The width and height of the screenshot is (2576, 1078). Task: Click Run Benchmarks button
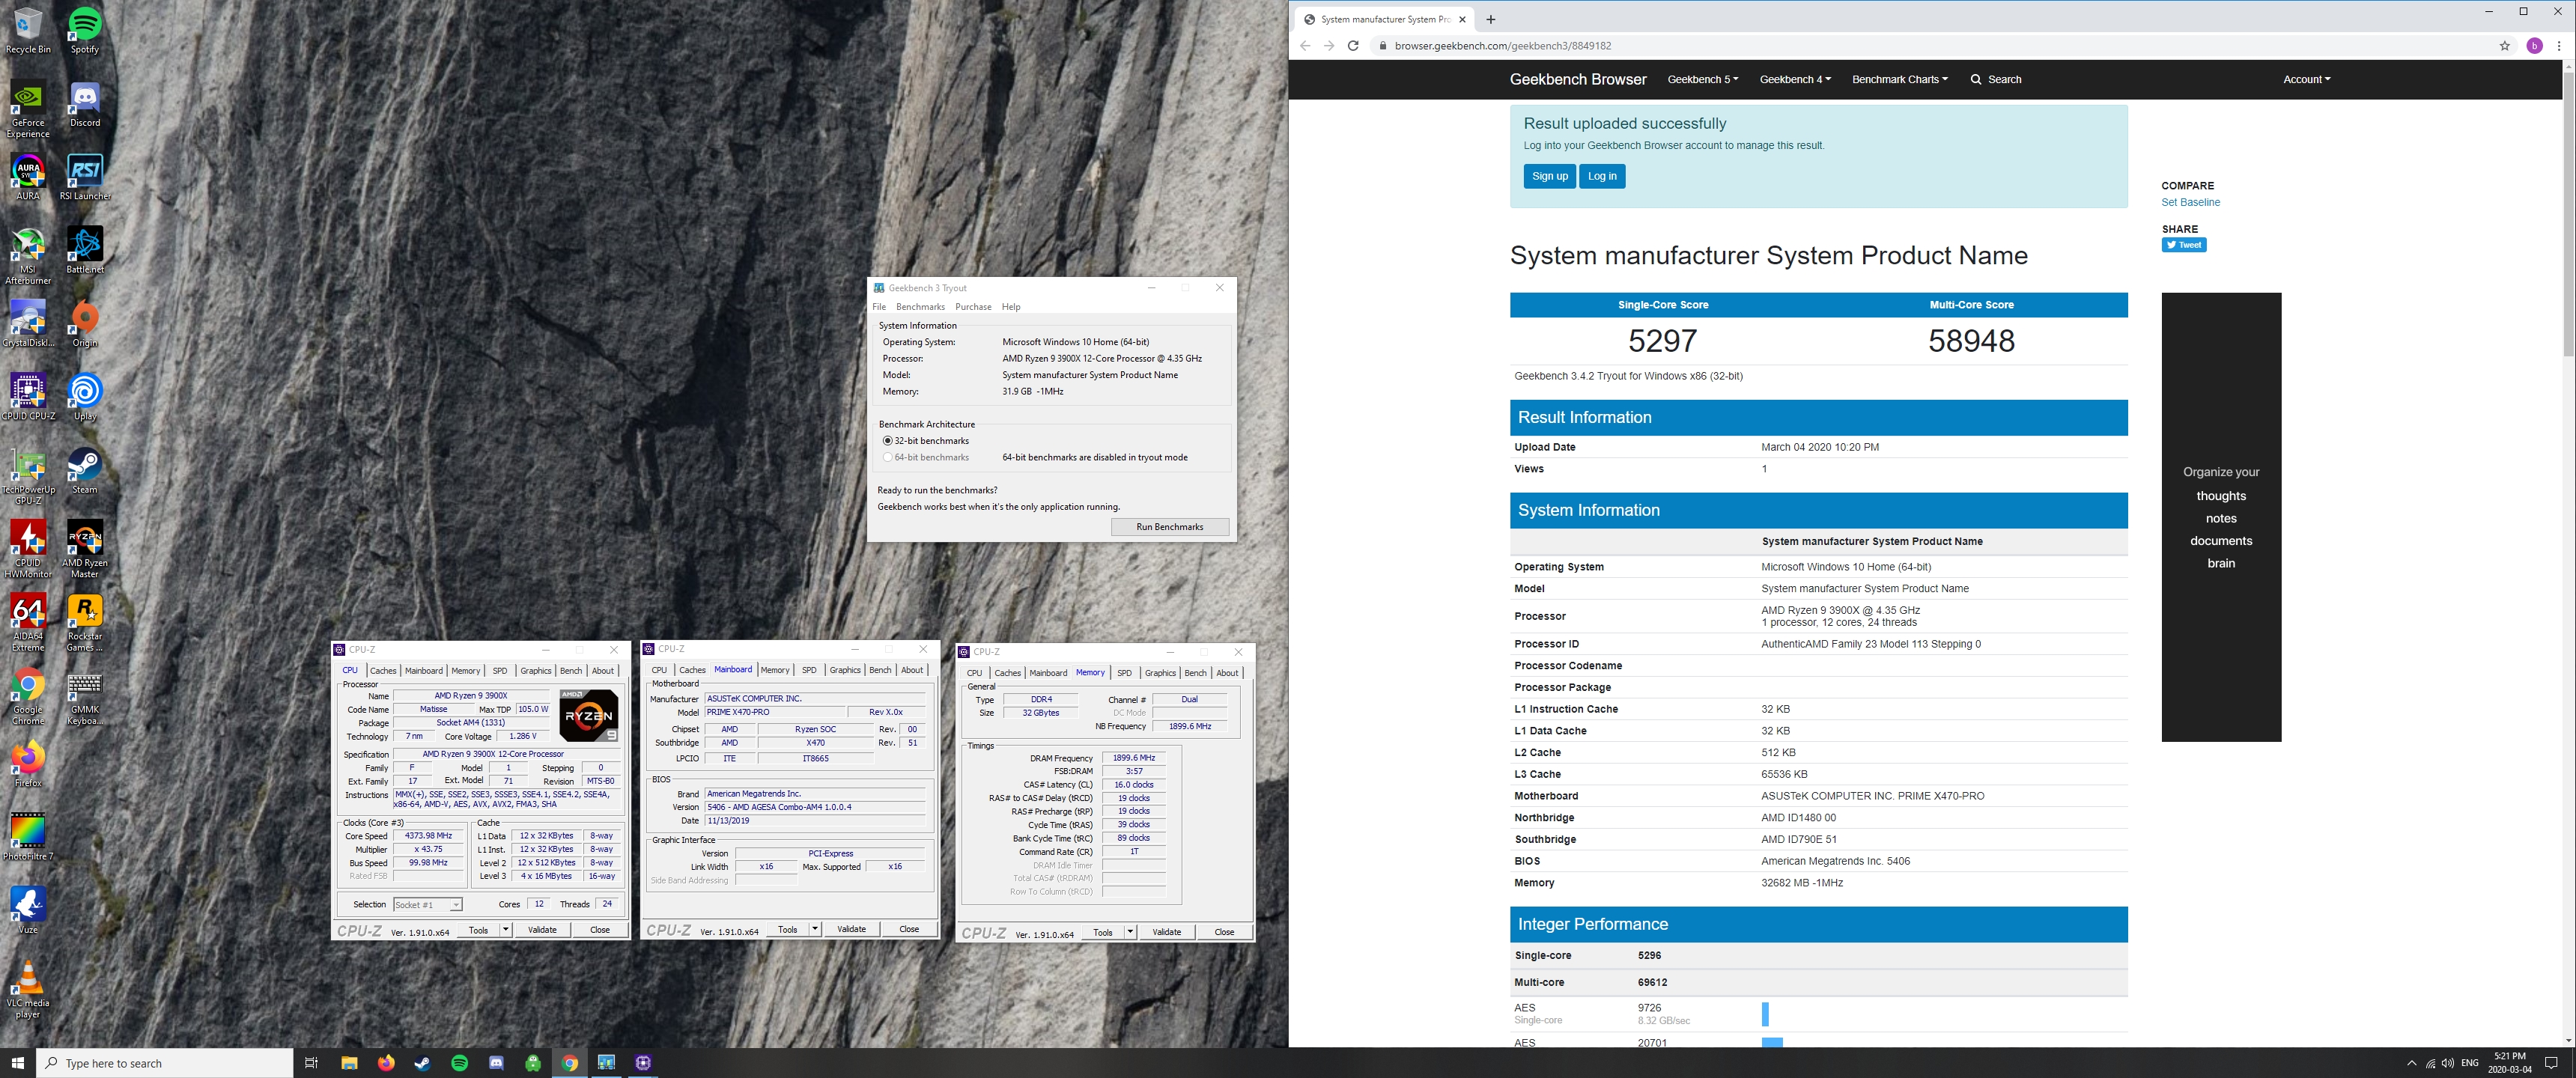(x=1170, y=527)
